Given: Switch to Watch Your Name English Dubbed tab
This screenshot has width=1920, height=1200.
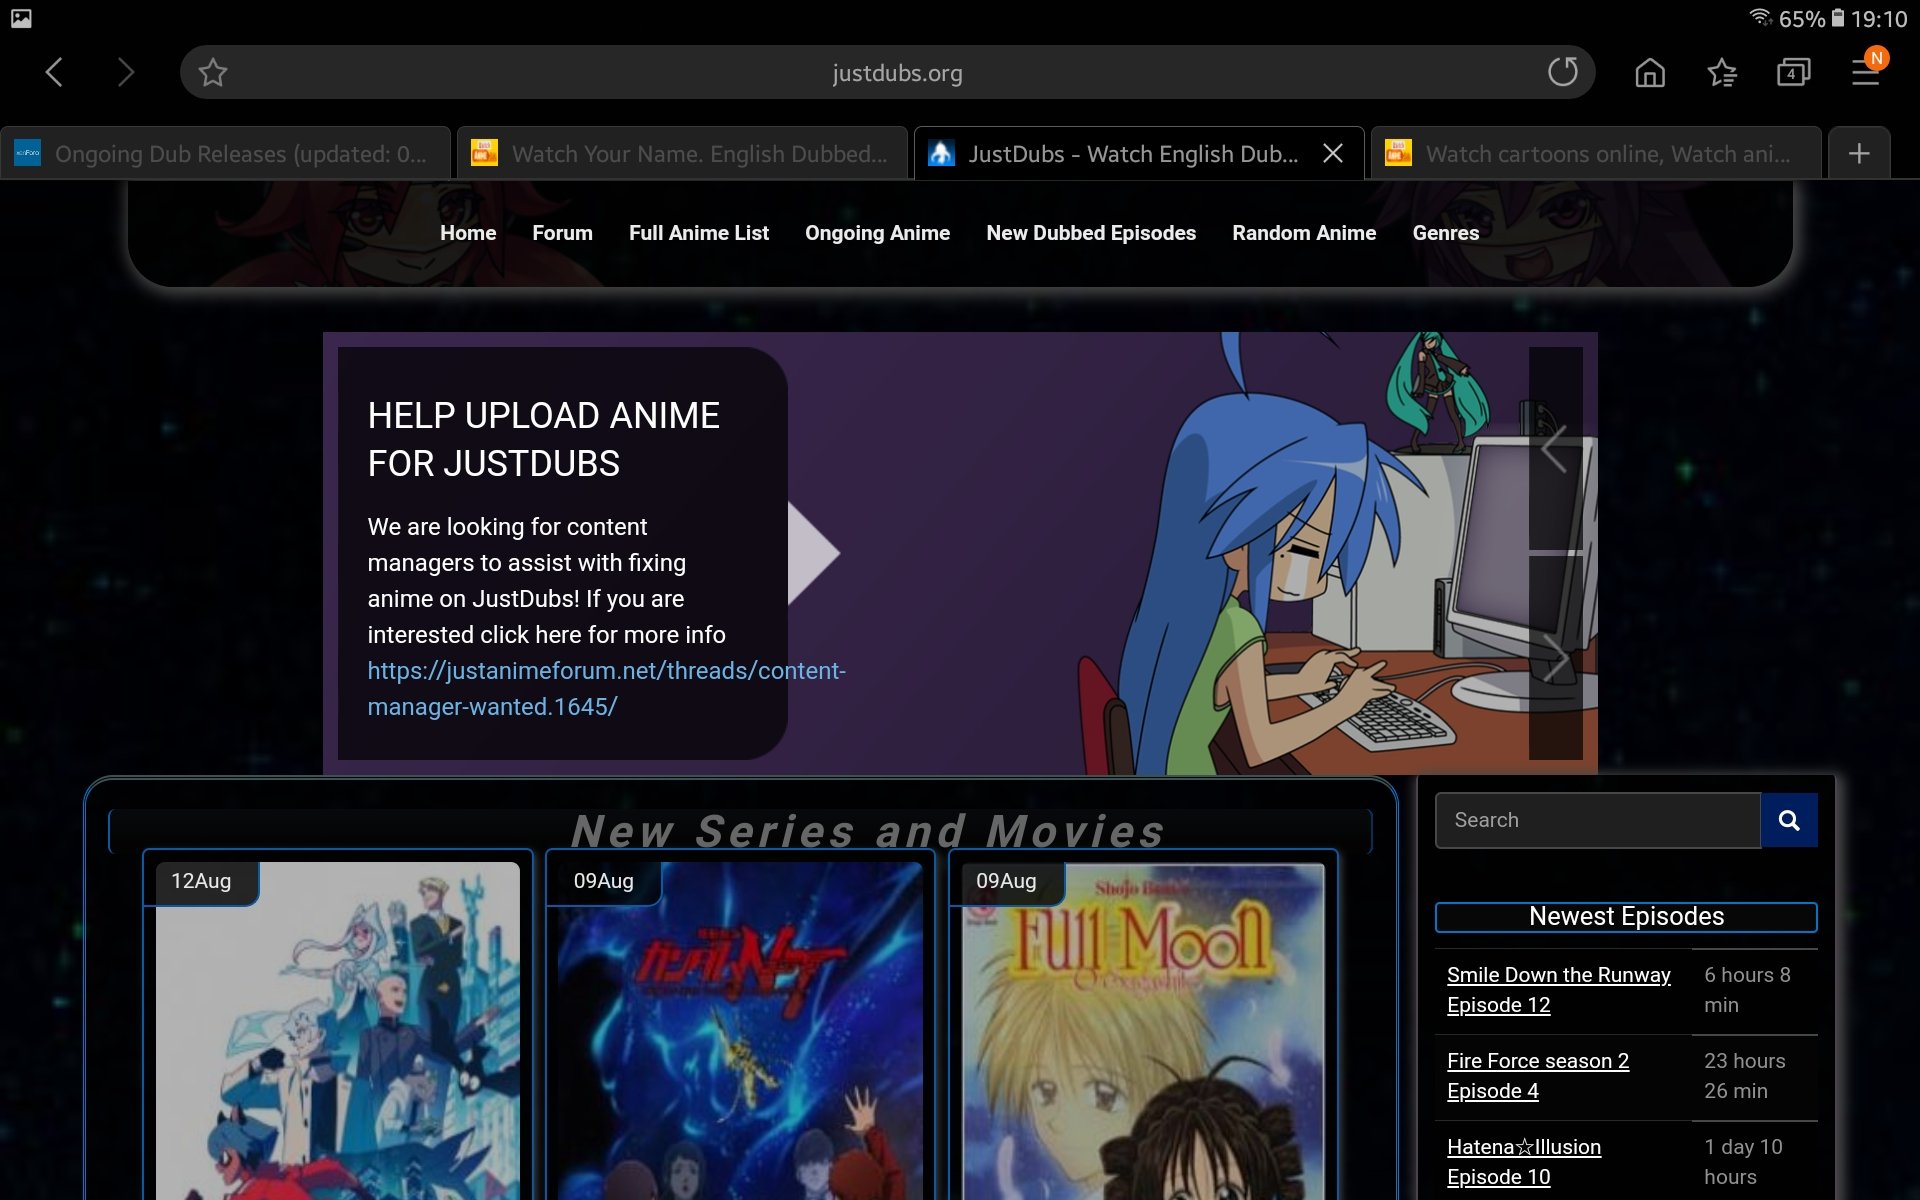Looking at the screenshot, I should click(x=682, y=153).
